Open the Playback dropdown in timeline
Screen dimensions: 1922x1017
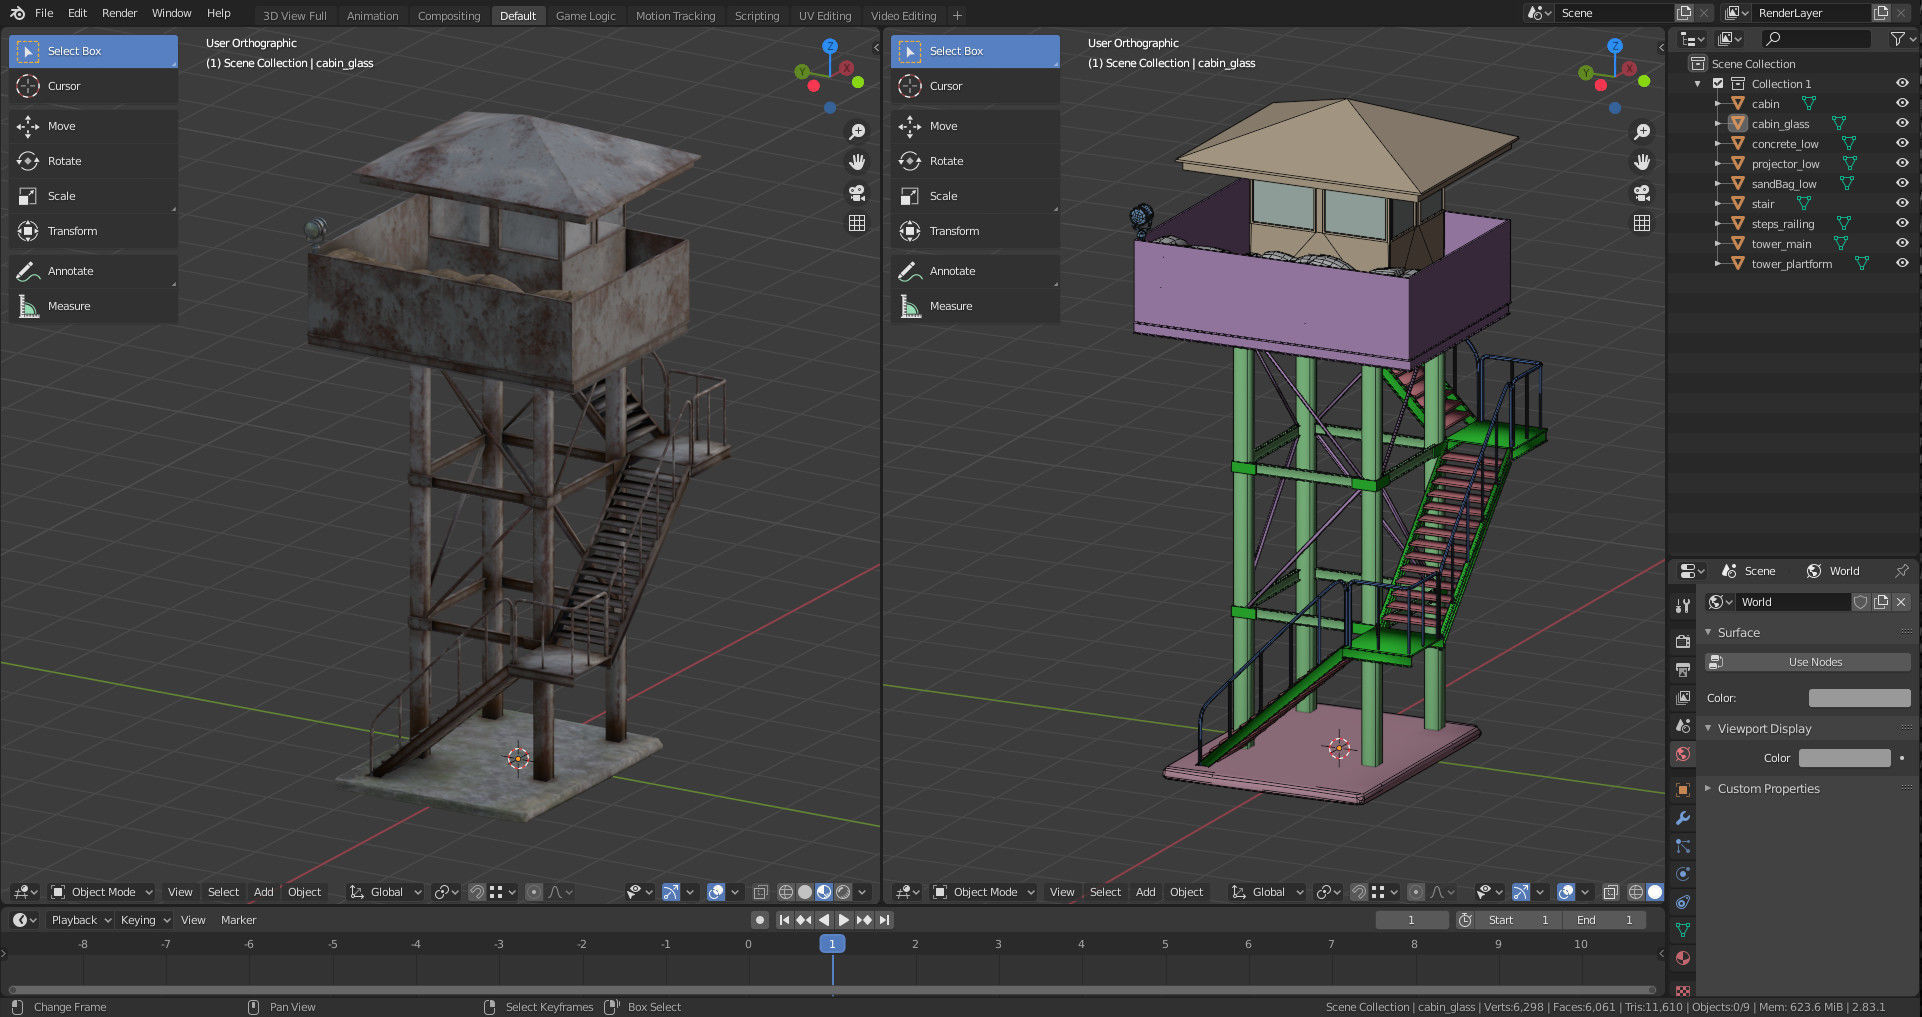[x=81, y=920]
